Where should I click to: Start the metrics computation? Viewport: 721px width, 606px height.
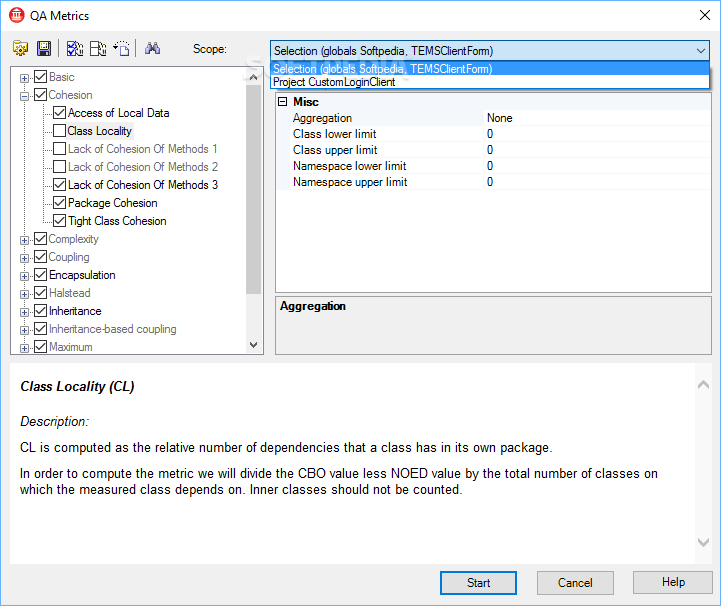click(478, 583)
